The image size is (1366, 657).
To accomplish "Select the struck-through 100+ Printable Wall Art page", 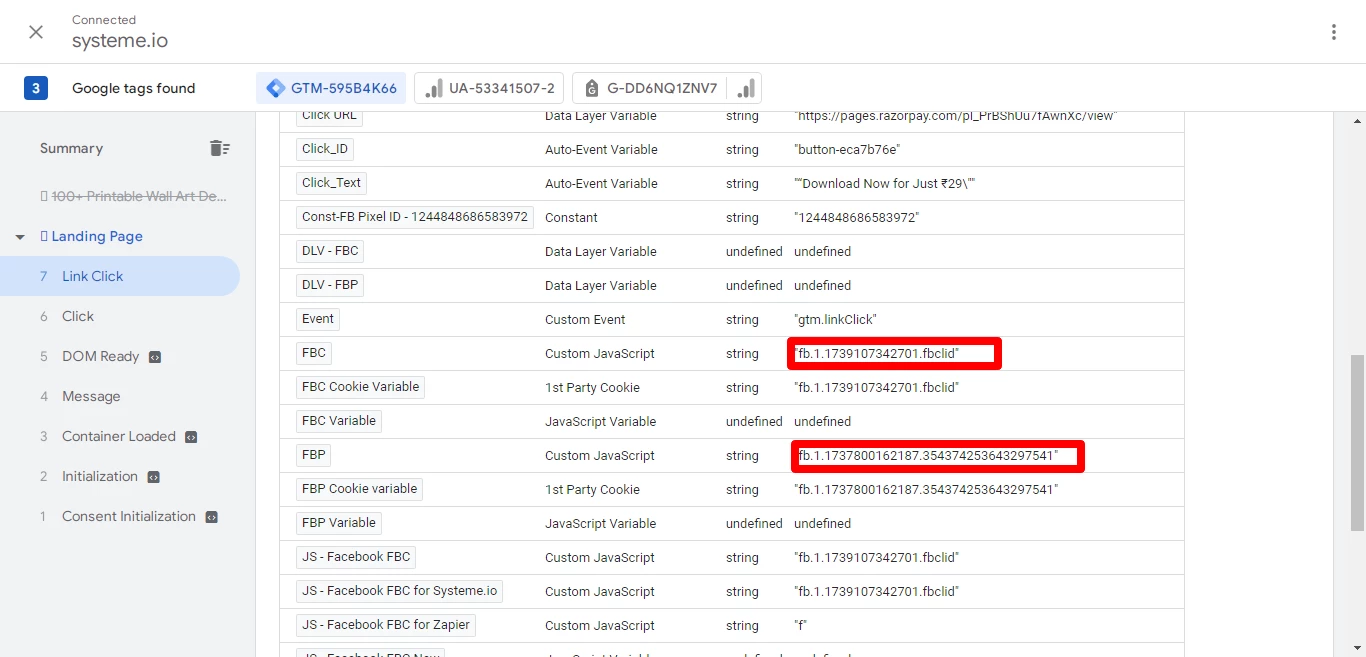I will pyautogui.click(x=134, y=196).
